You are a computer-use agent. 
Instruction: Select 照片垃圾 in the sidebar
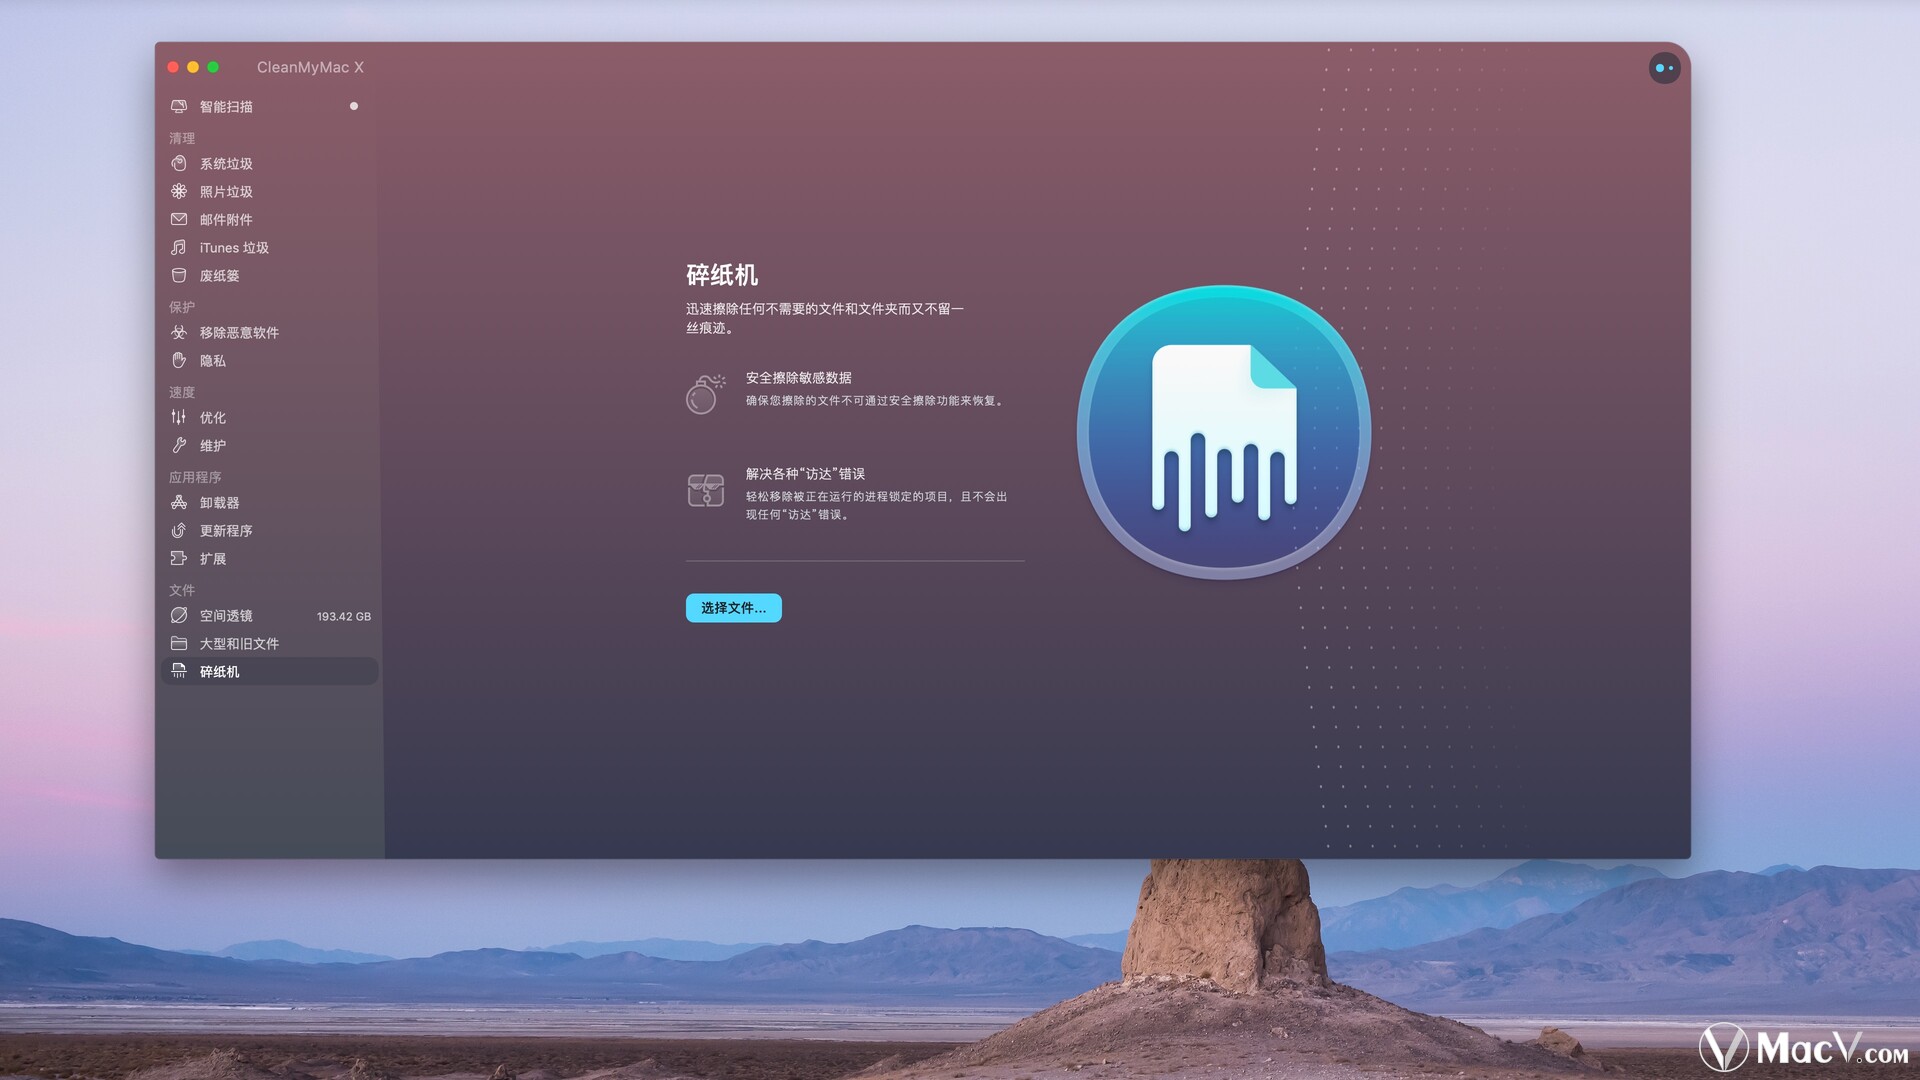(269, 191)
